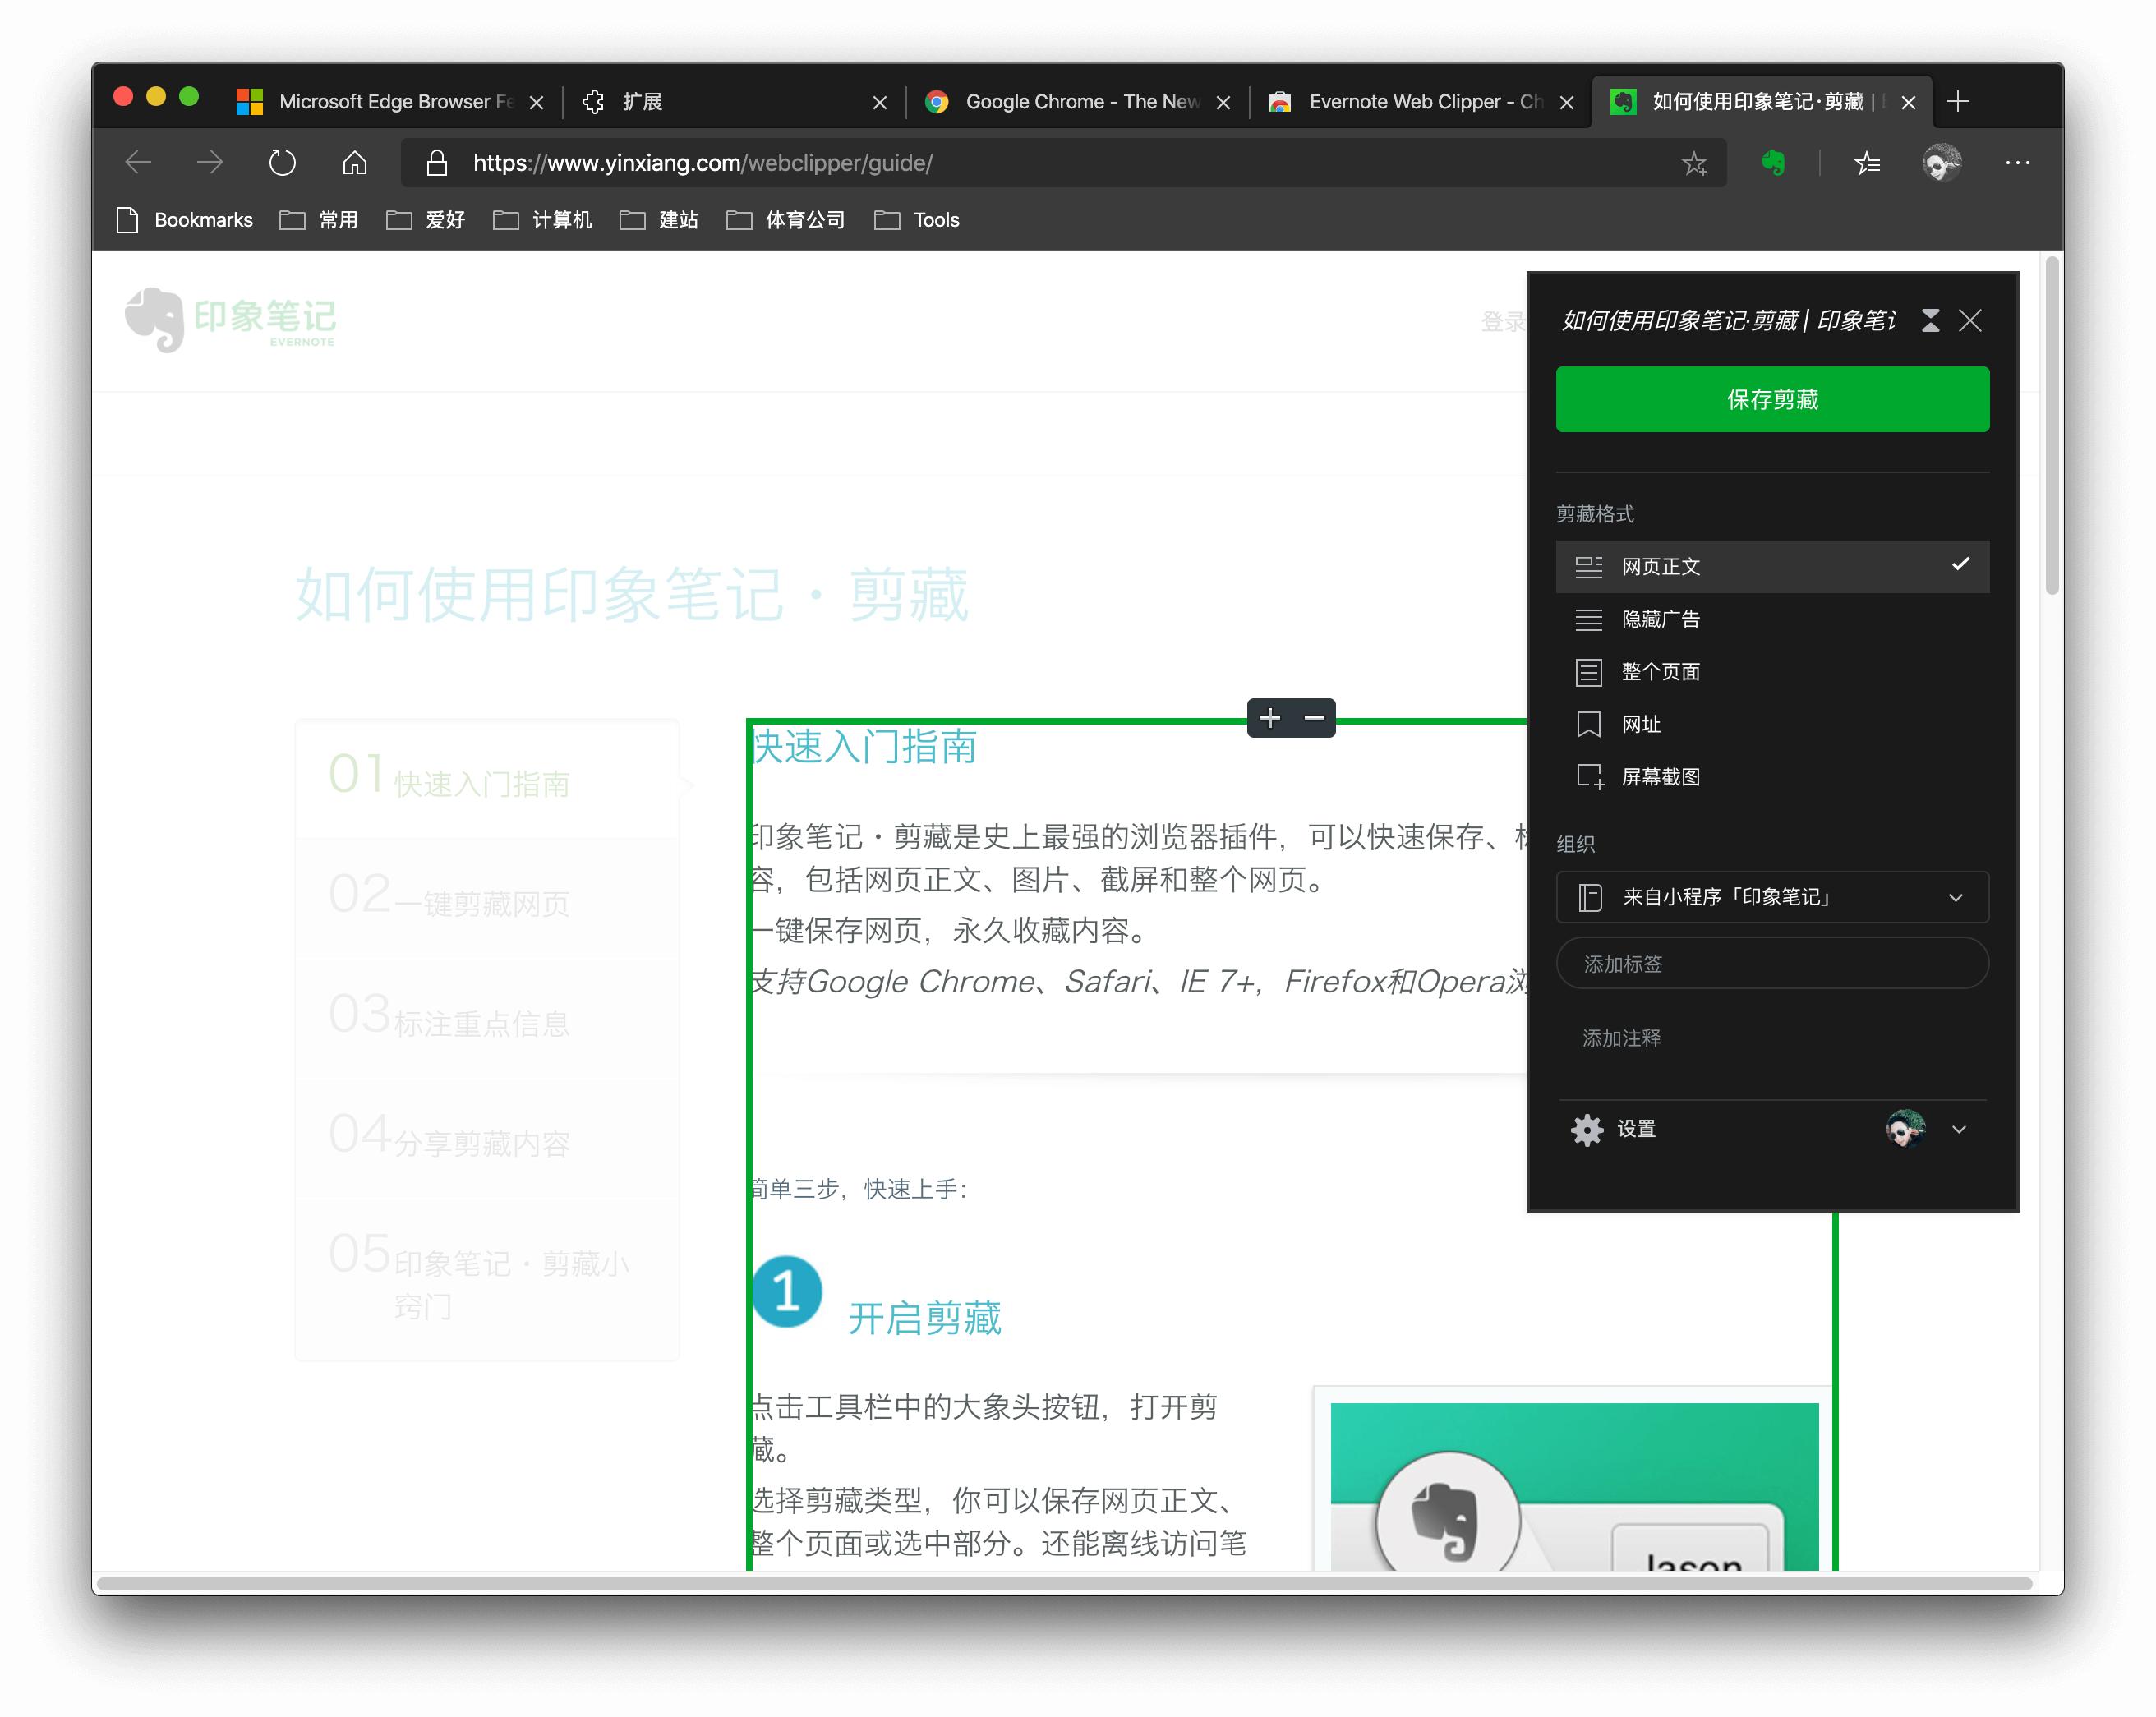2156x1717 pixels.
Task: Open the browser's more options menu
Action: pyautogui.click(x=2018, y=162)
